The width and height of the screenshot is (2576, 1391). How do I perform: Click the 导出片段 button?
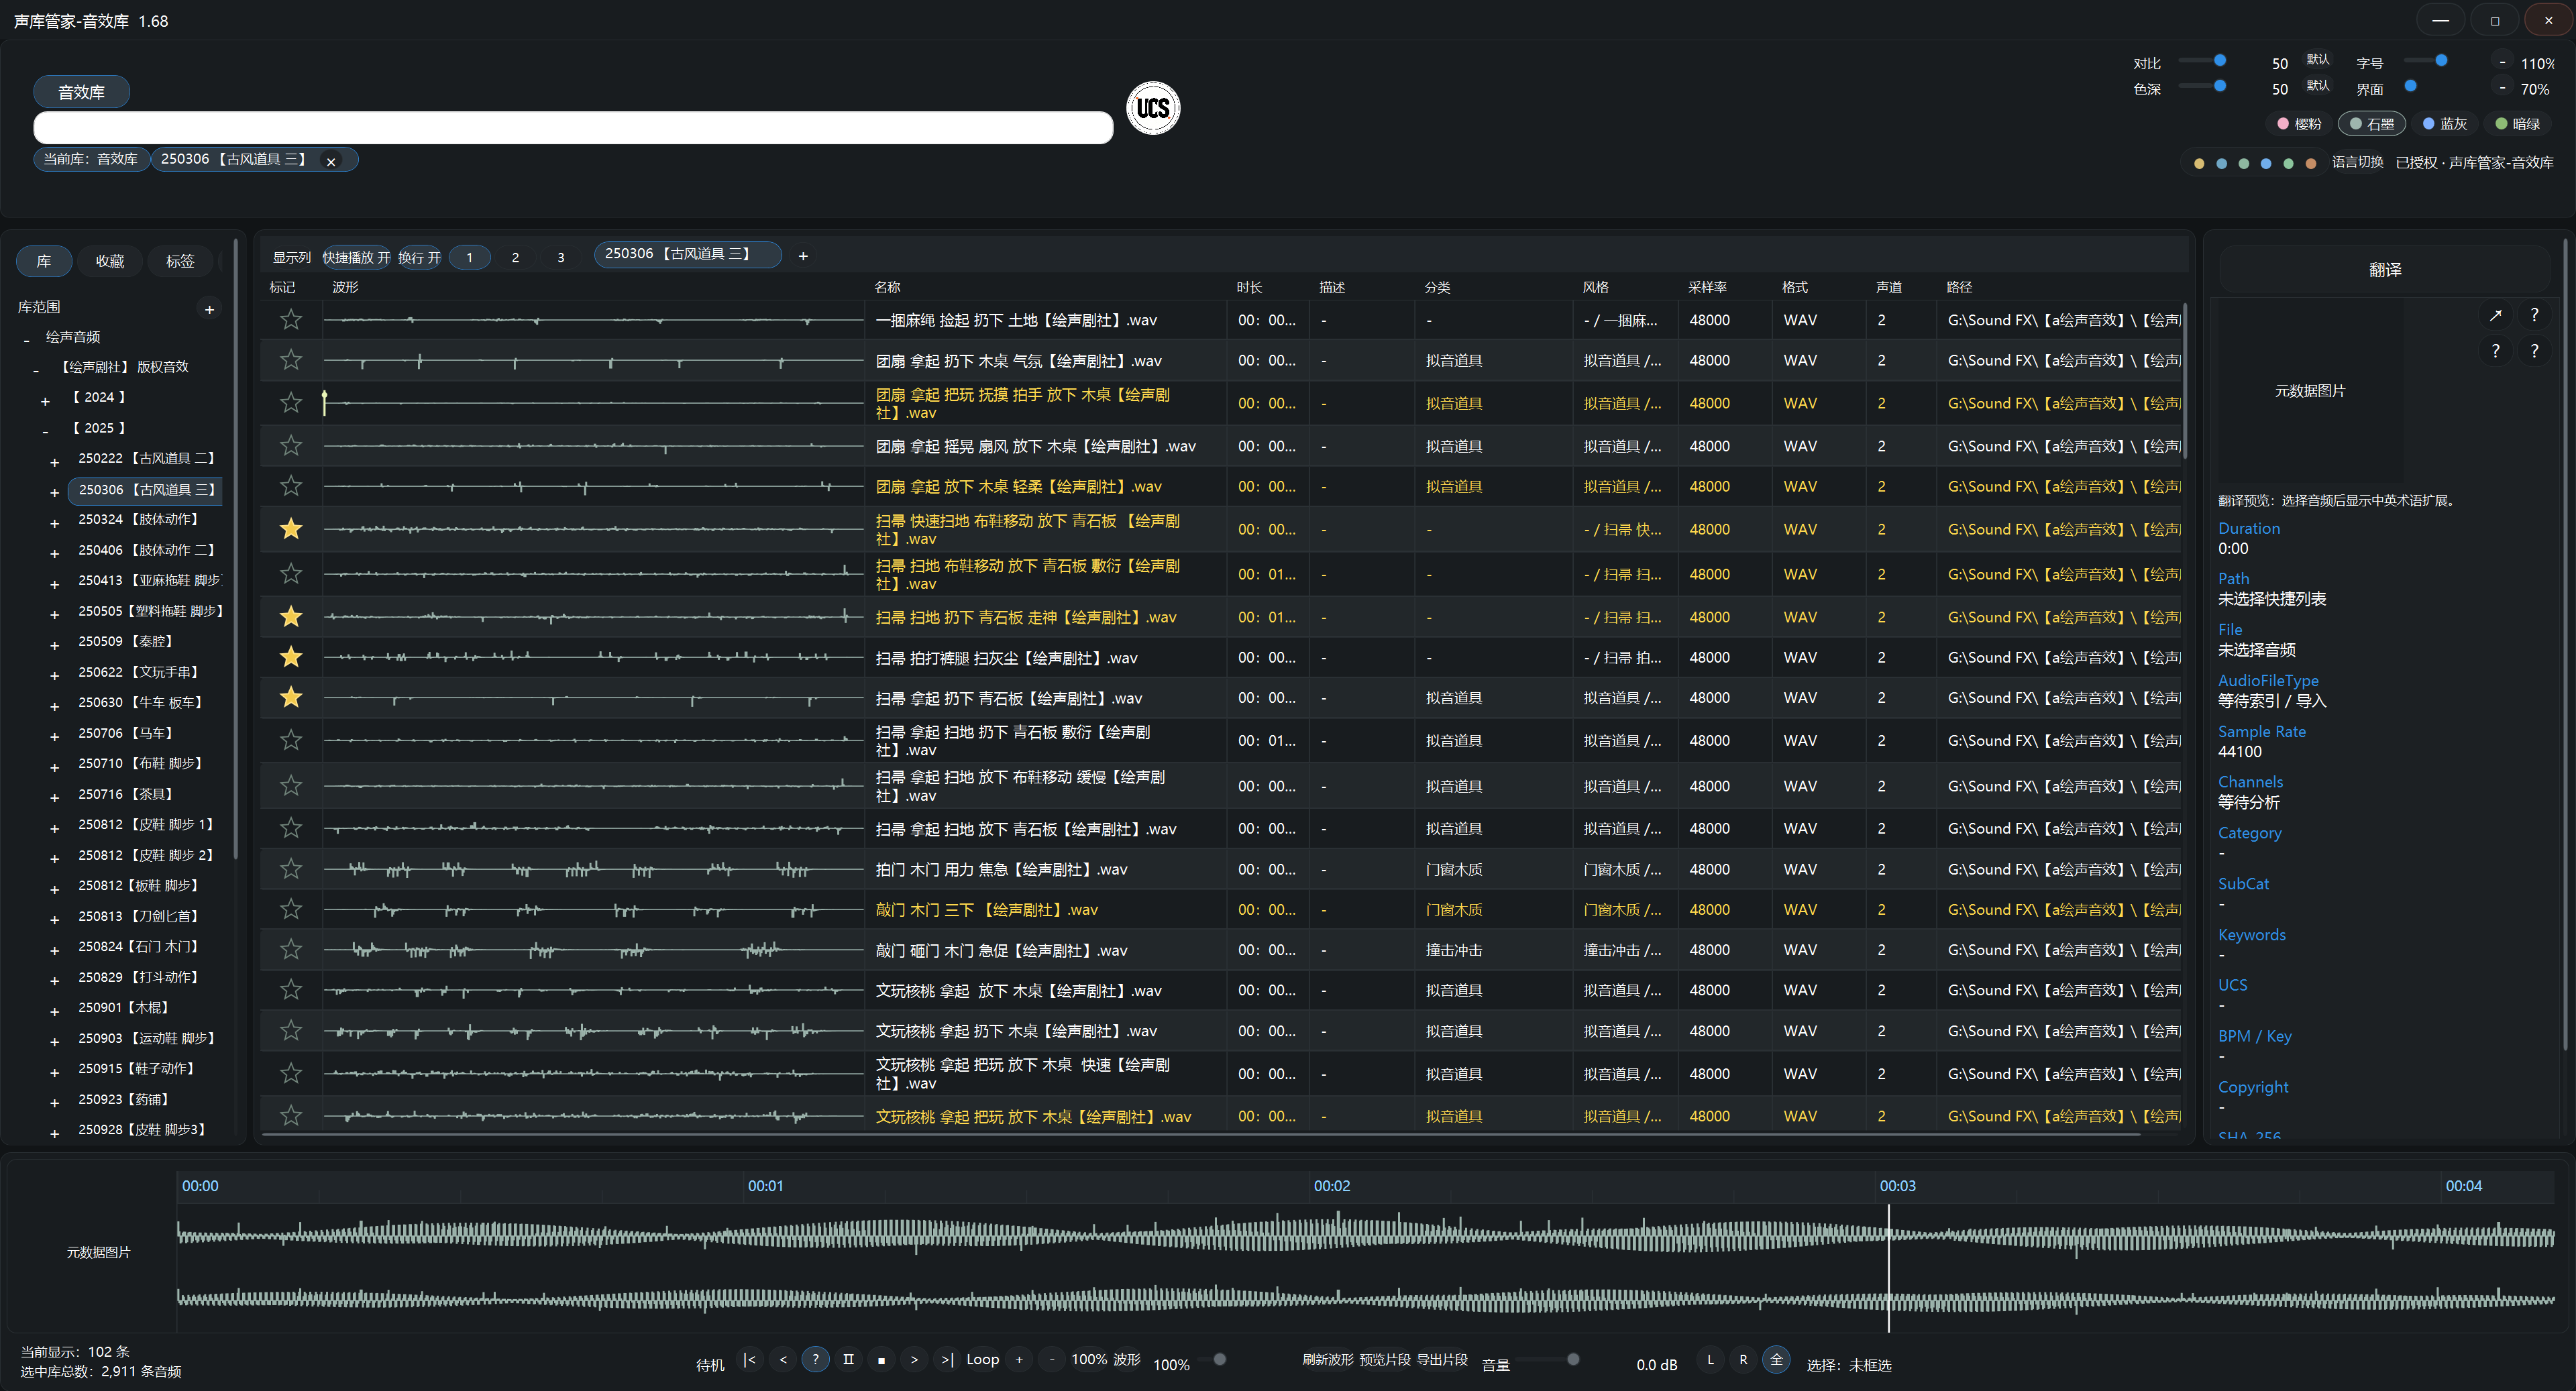[x=1442, y=1360]
